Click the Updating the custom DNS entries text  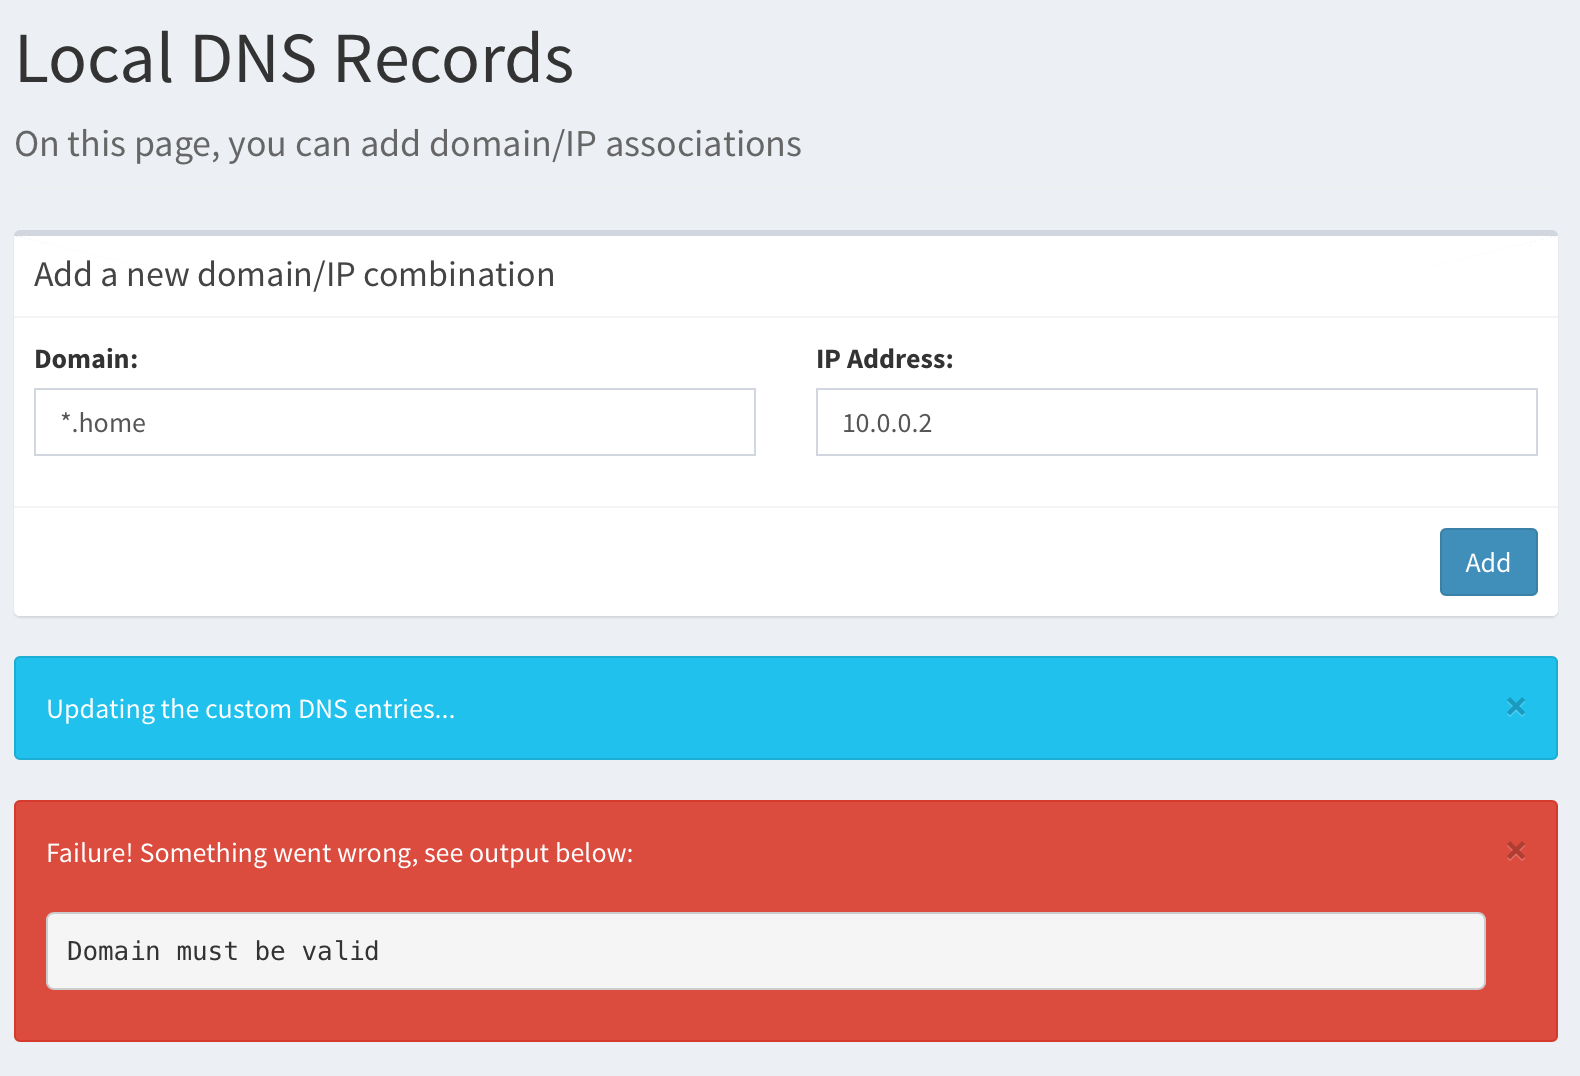click(x=251, y=709)
